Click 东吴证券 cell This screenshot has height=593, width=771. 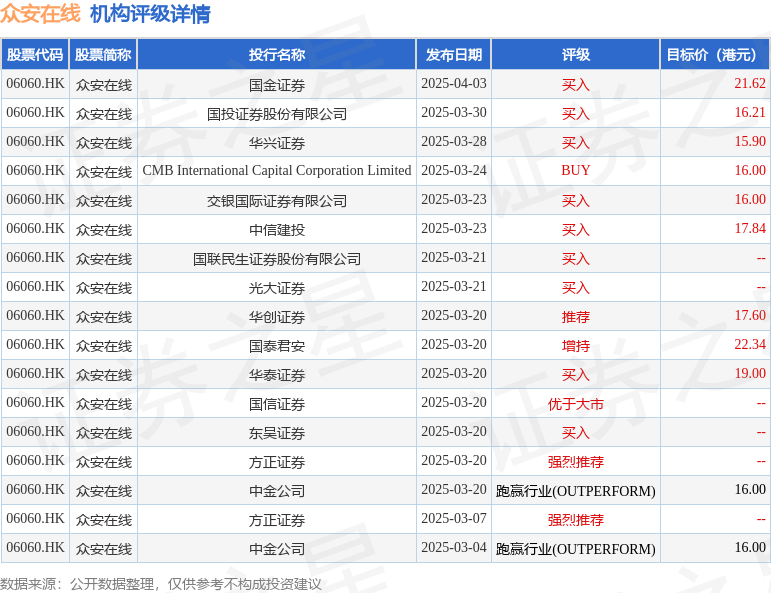pos(277,433)
